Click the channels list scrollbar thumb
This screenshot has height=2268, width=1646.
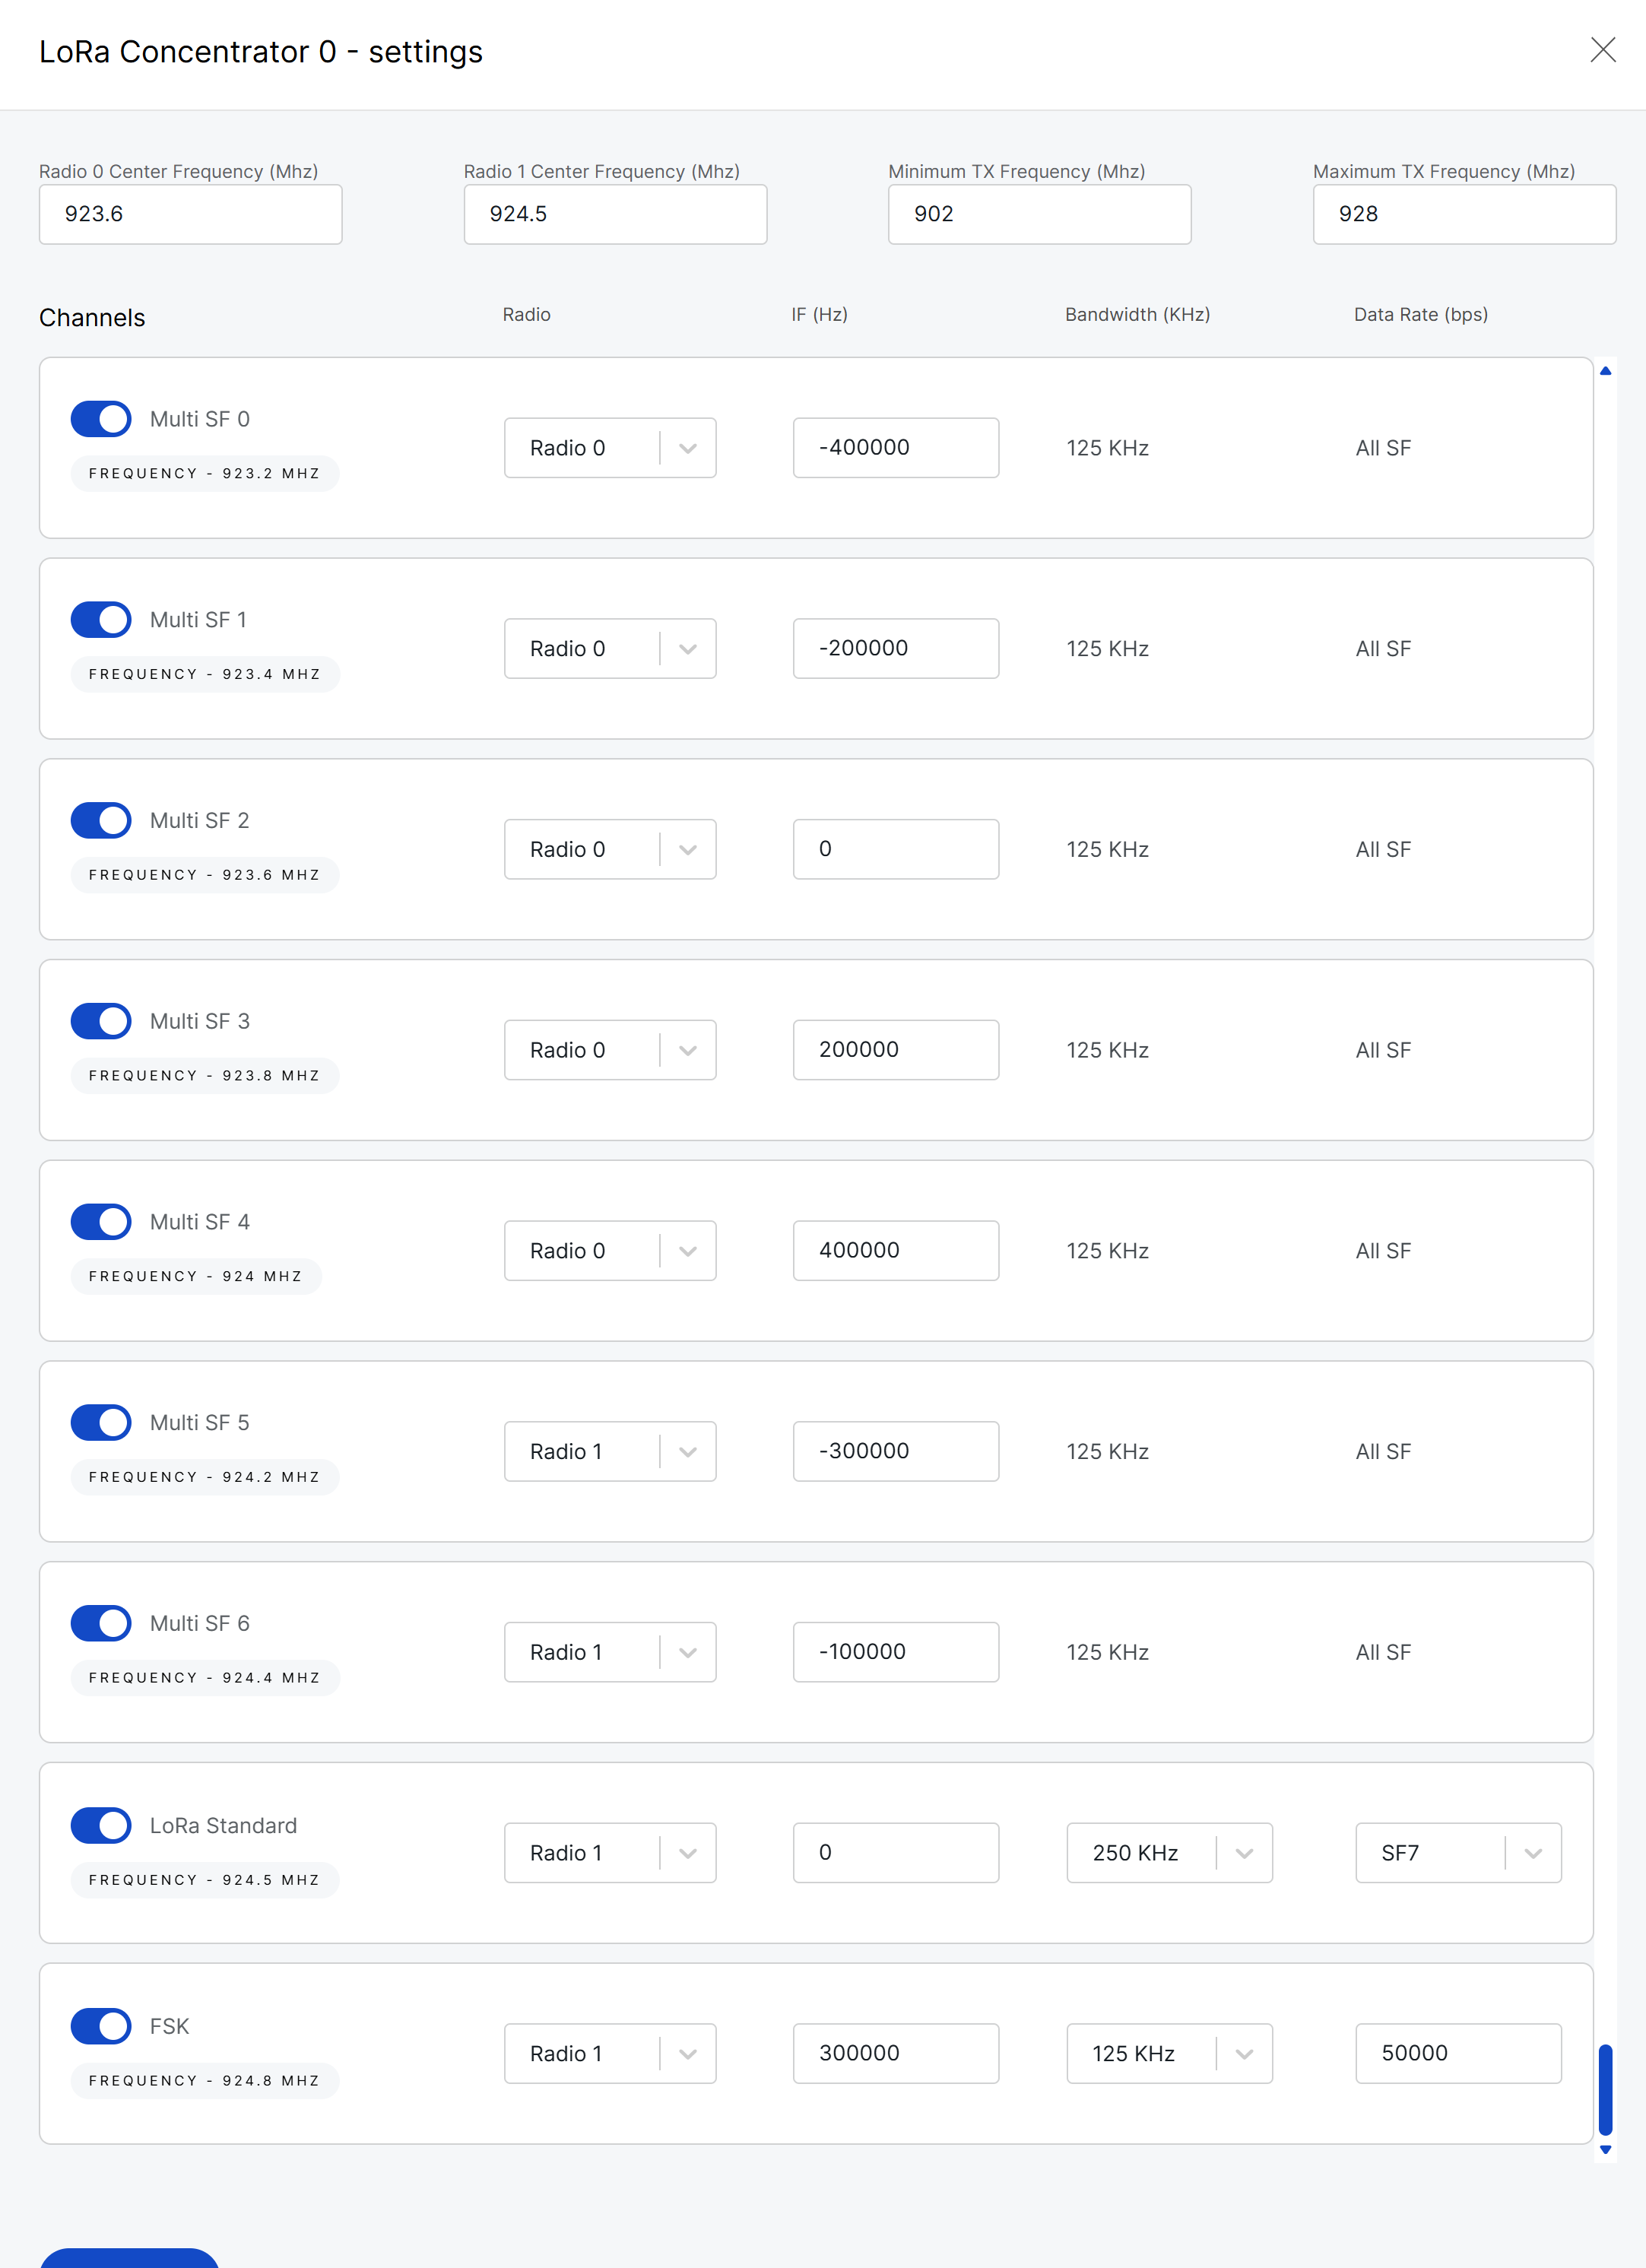coord(1605,2089)
